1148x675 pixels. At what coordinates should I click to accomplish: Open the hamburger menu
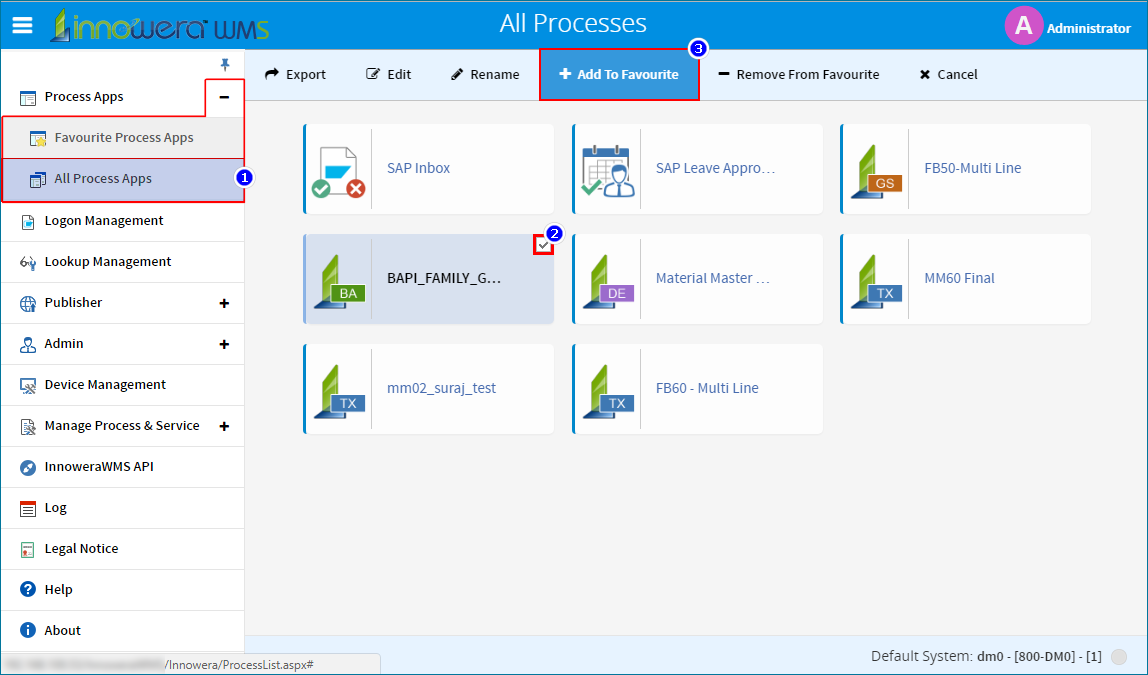pos(23,26)
